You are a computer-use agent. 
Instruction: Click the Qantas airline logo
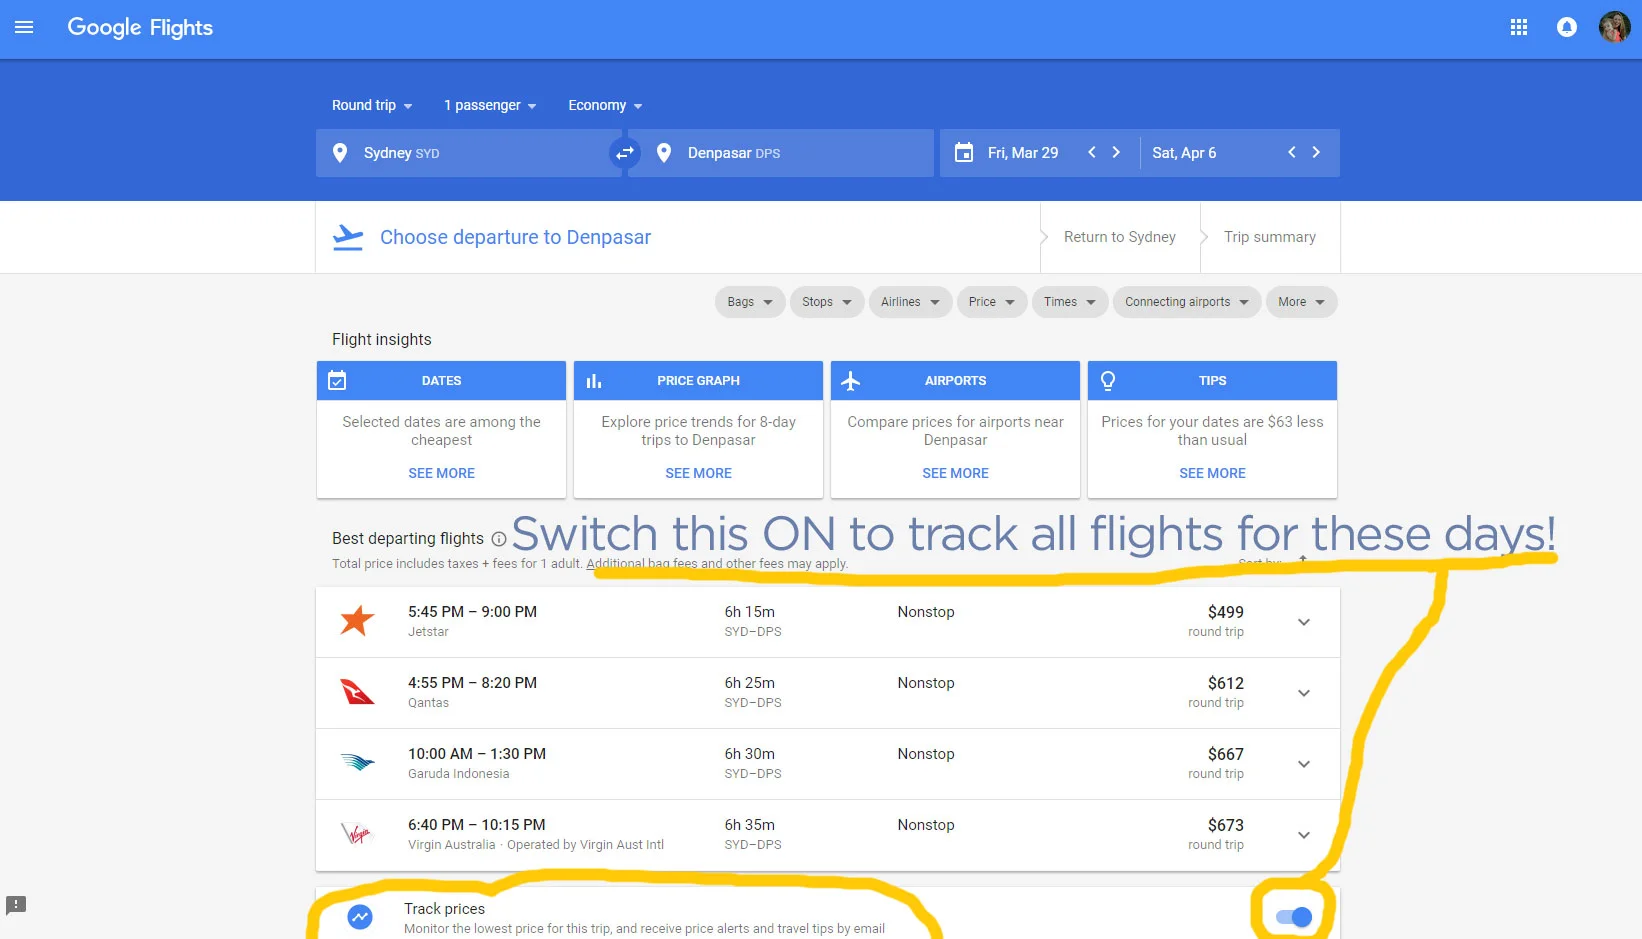(x=357, y=692)
